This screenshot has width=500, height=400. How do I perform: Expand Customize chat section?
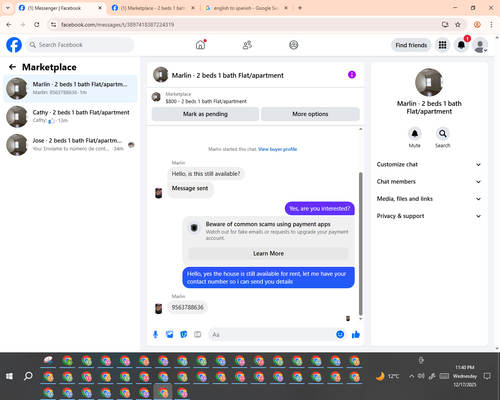pyautogui.click(x=429, y=164)
